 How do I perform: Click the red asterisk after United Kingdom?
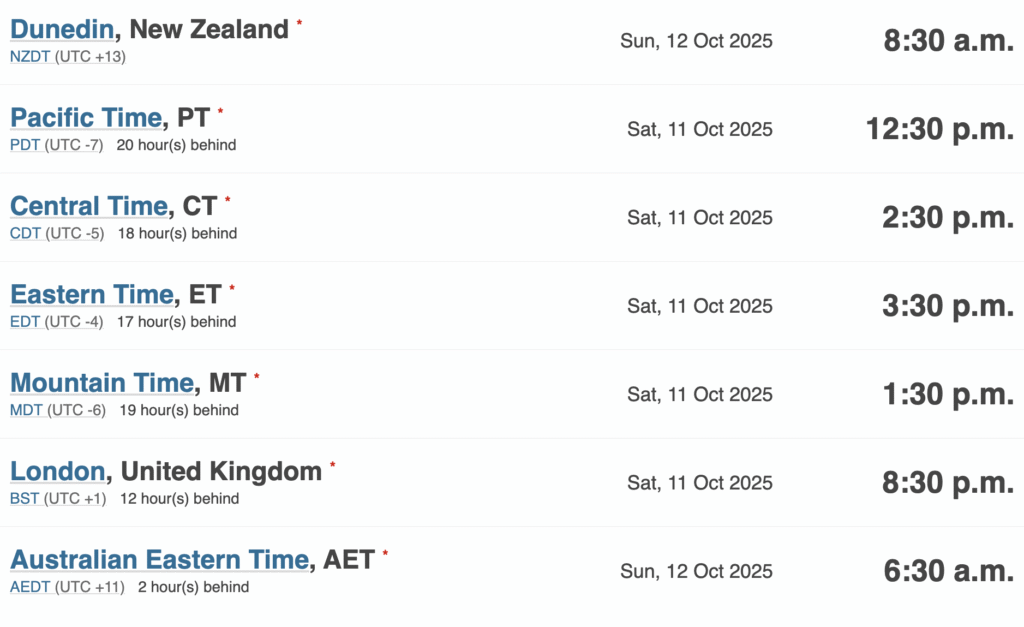tap(333, 464)
